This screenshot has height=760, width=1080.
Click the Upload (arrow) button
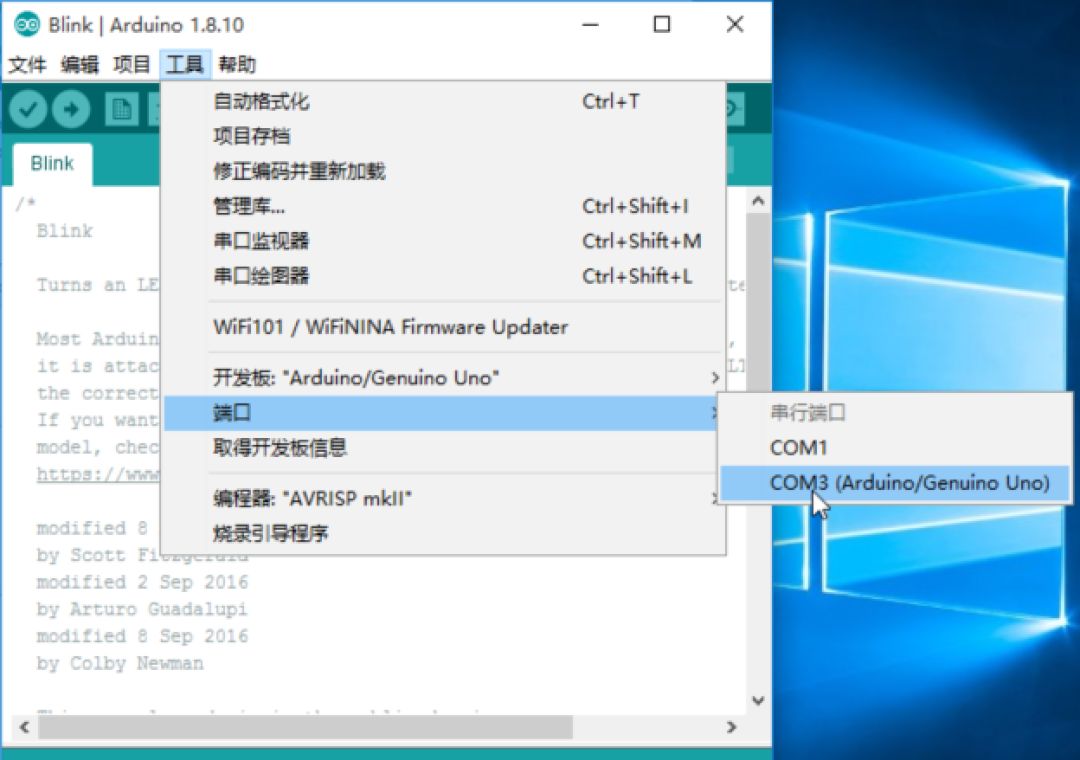(71, 110)
